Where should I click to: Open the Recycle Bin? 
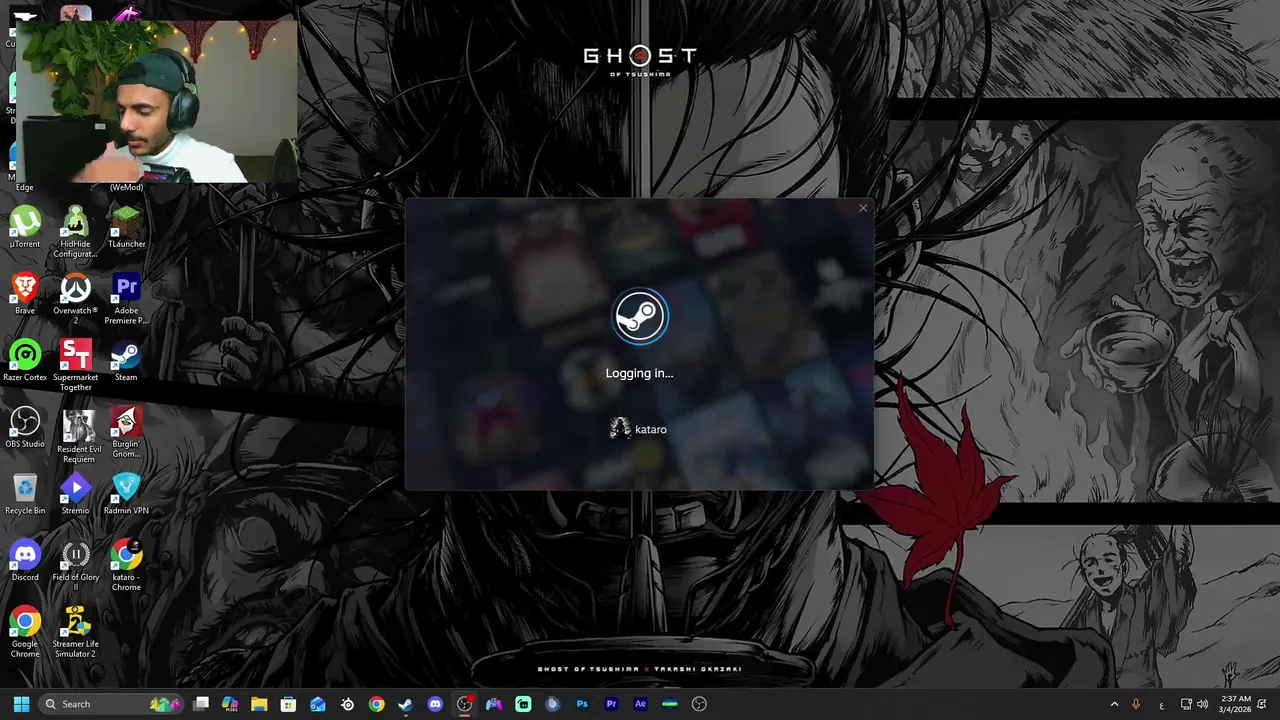25,494
